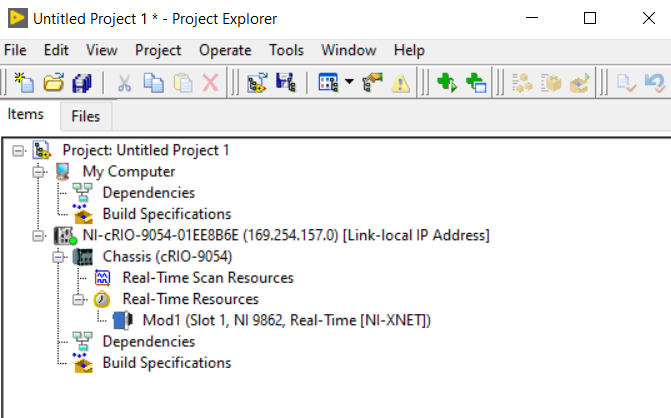671x418 pixels.
Task: Click the Open Project folder icon
Action: point(53,82)
